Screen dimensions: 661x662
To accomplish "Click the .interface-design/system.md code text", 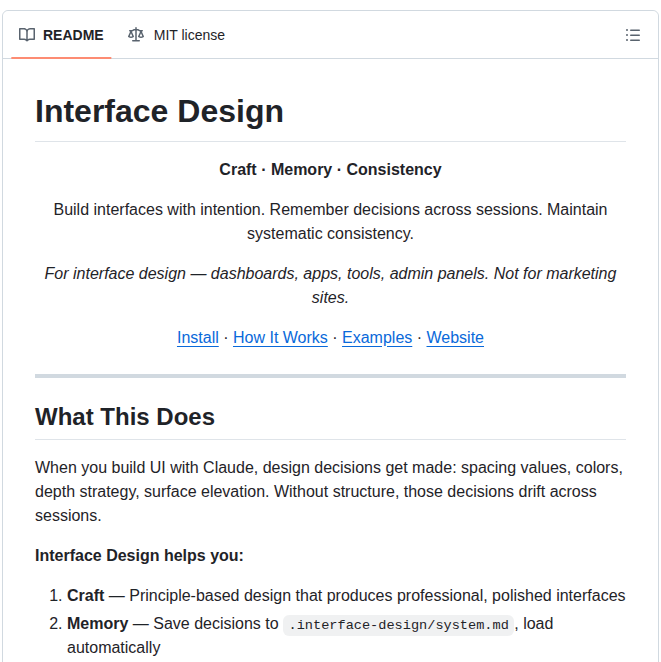I will point(398,624).
